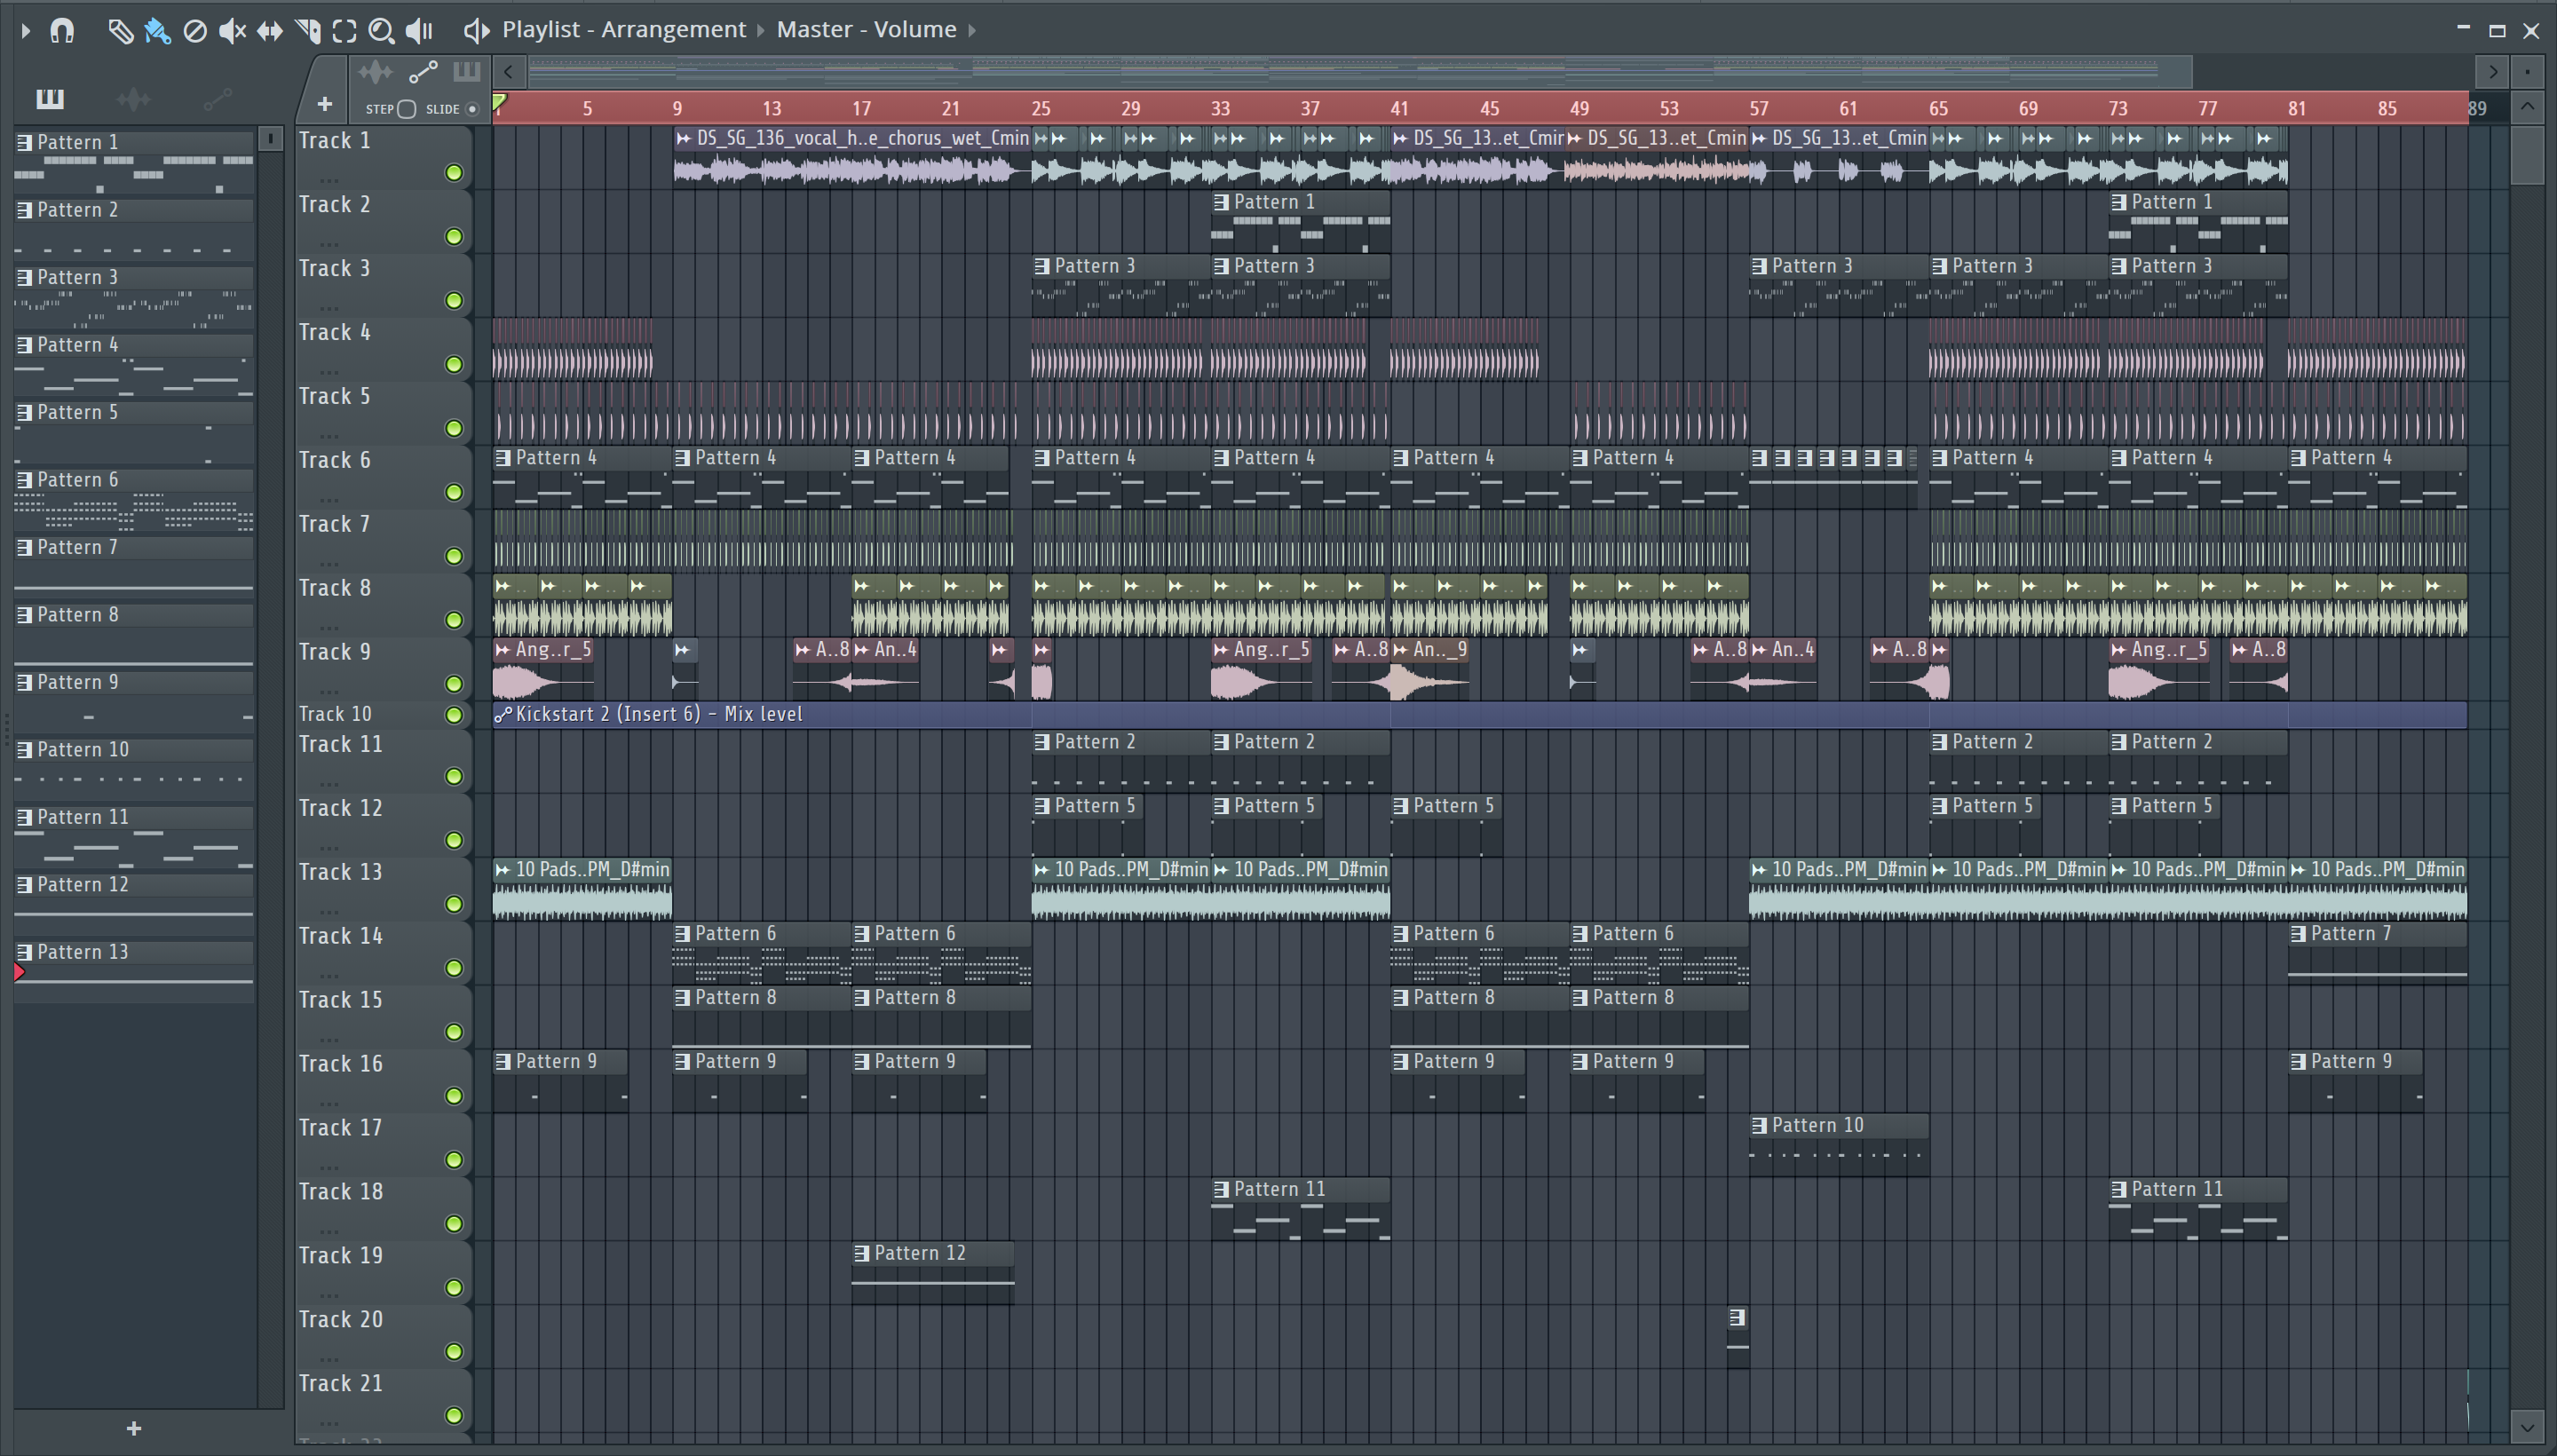The height and width of the screenshot is (1456, 2557).
Task: Mute Track 8 with green LED
Action: click(x=454, y=620)
